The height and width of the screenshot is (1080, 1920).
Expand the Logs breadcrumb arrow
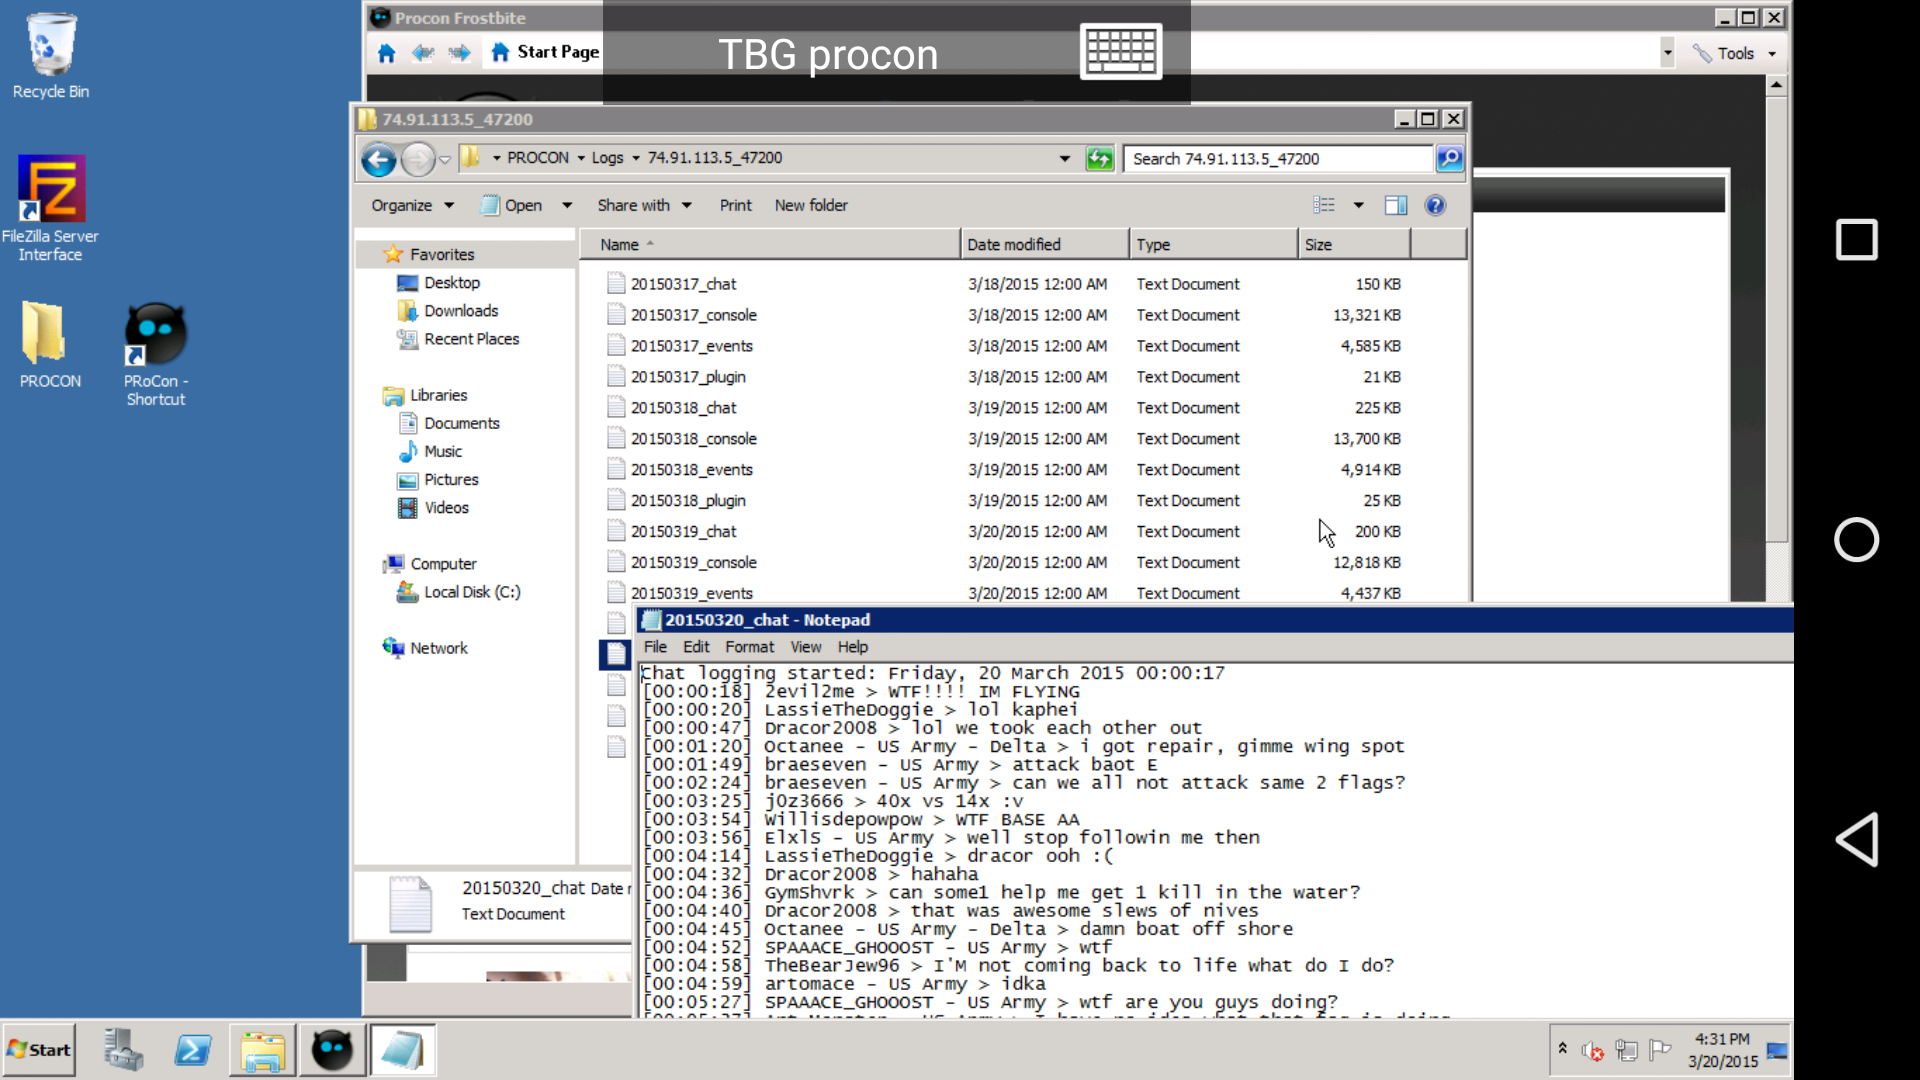tap(636, 158)
